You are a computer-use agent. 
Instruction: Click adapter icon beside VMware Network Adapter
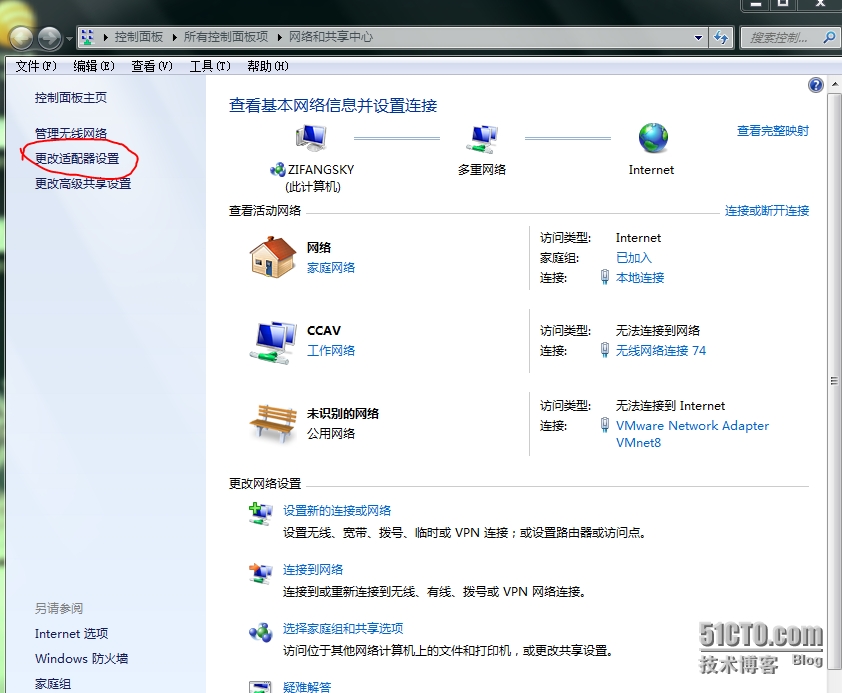pyautogui.click(x=605, y=425)
